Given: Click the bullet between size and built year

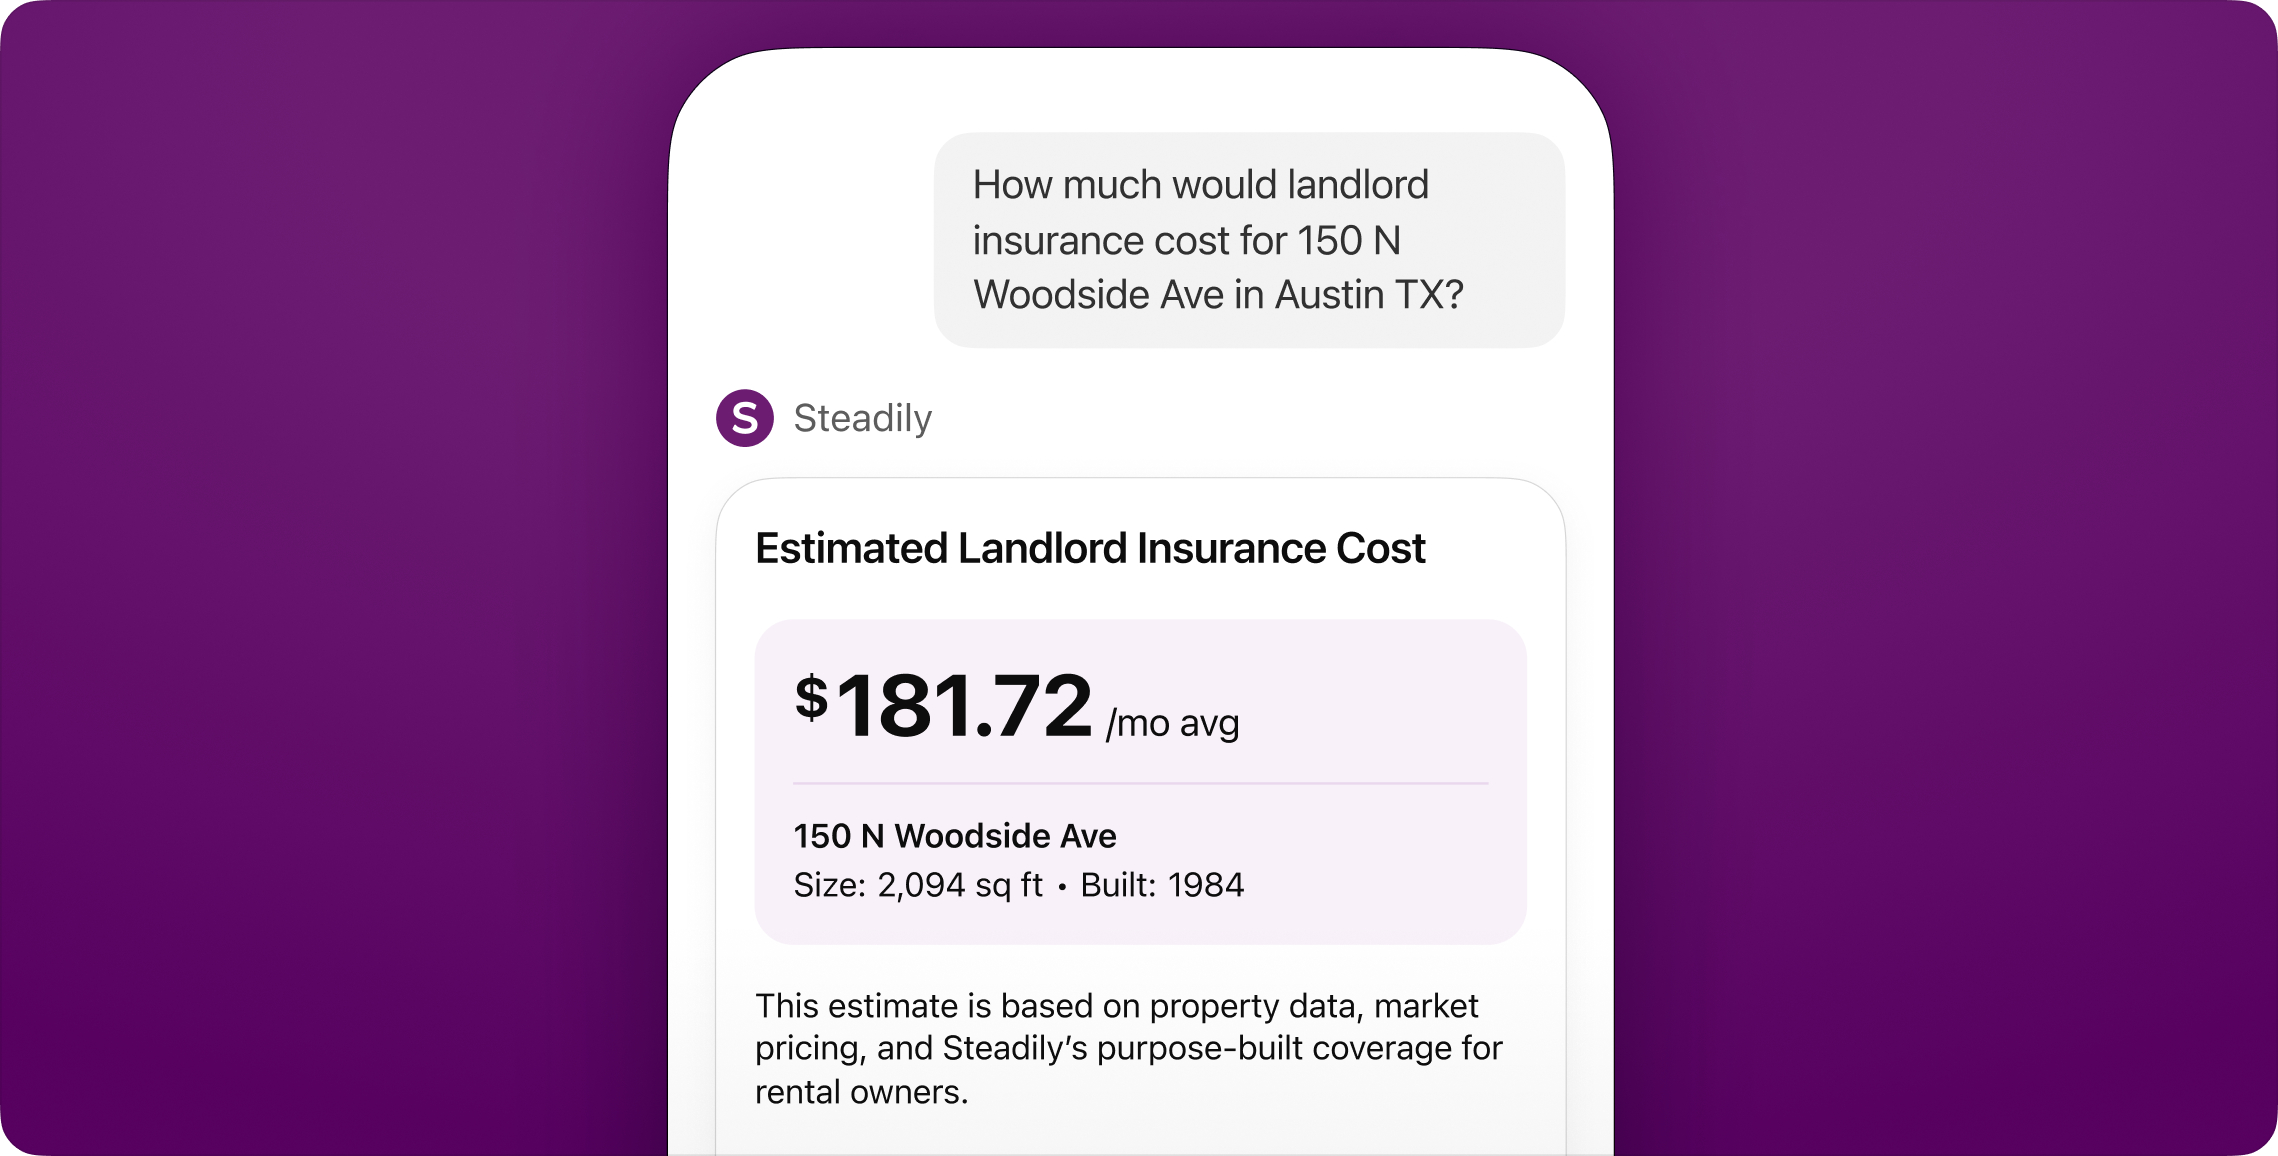Looking at the screenshot, I should (x=1061, y=886).
